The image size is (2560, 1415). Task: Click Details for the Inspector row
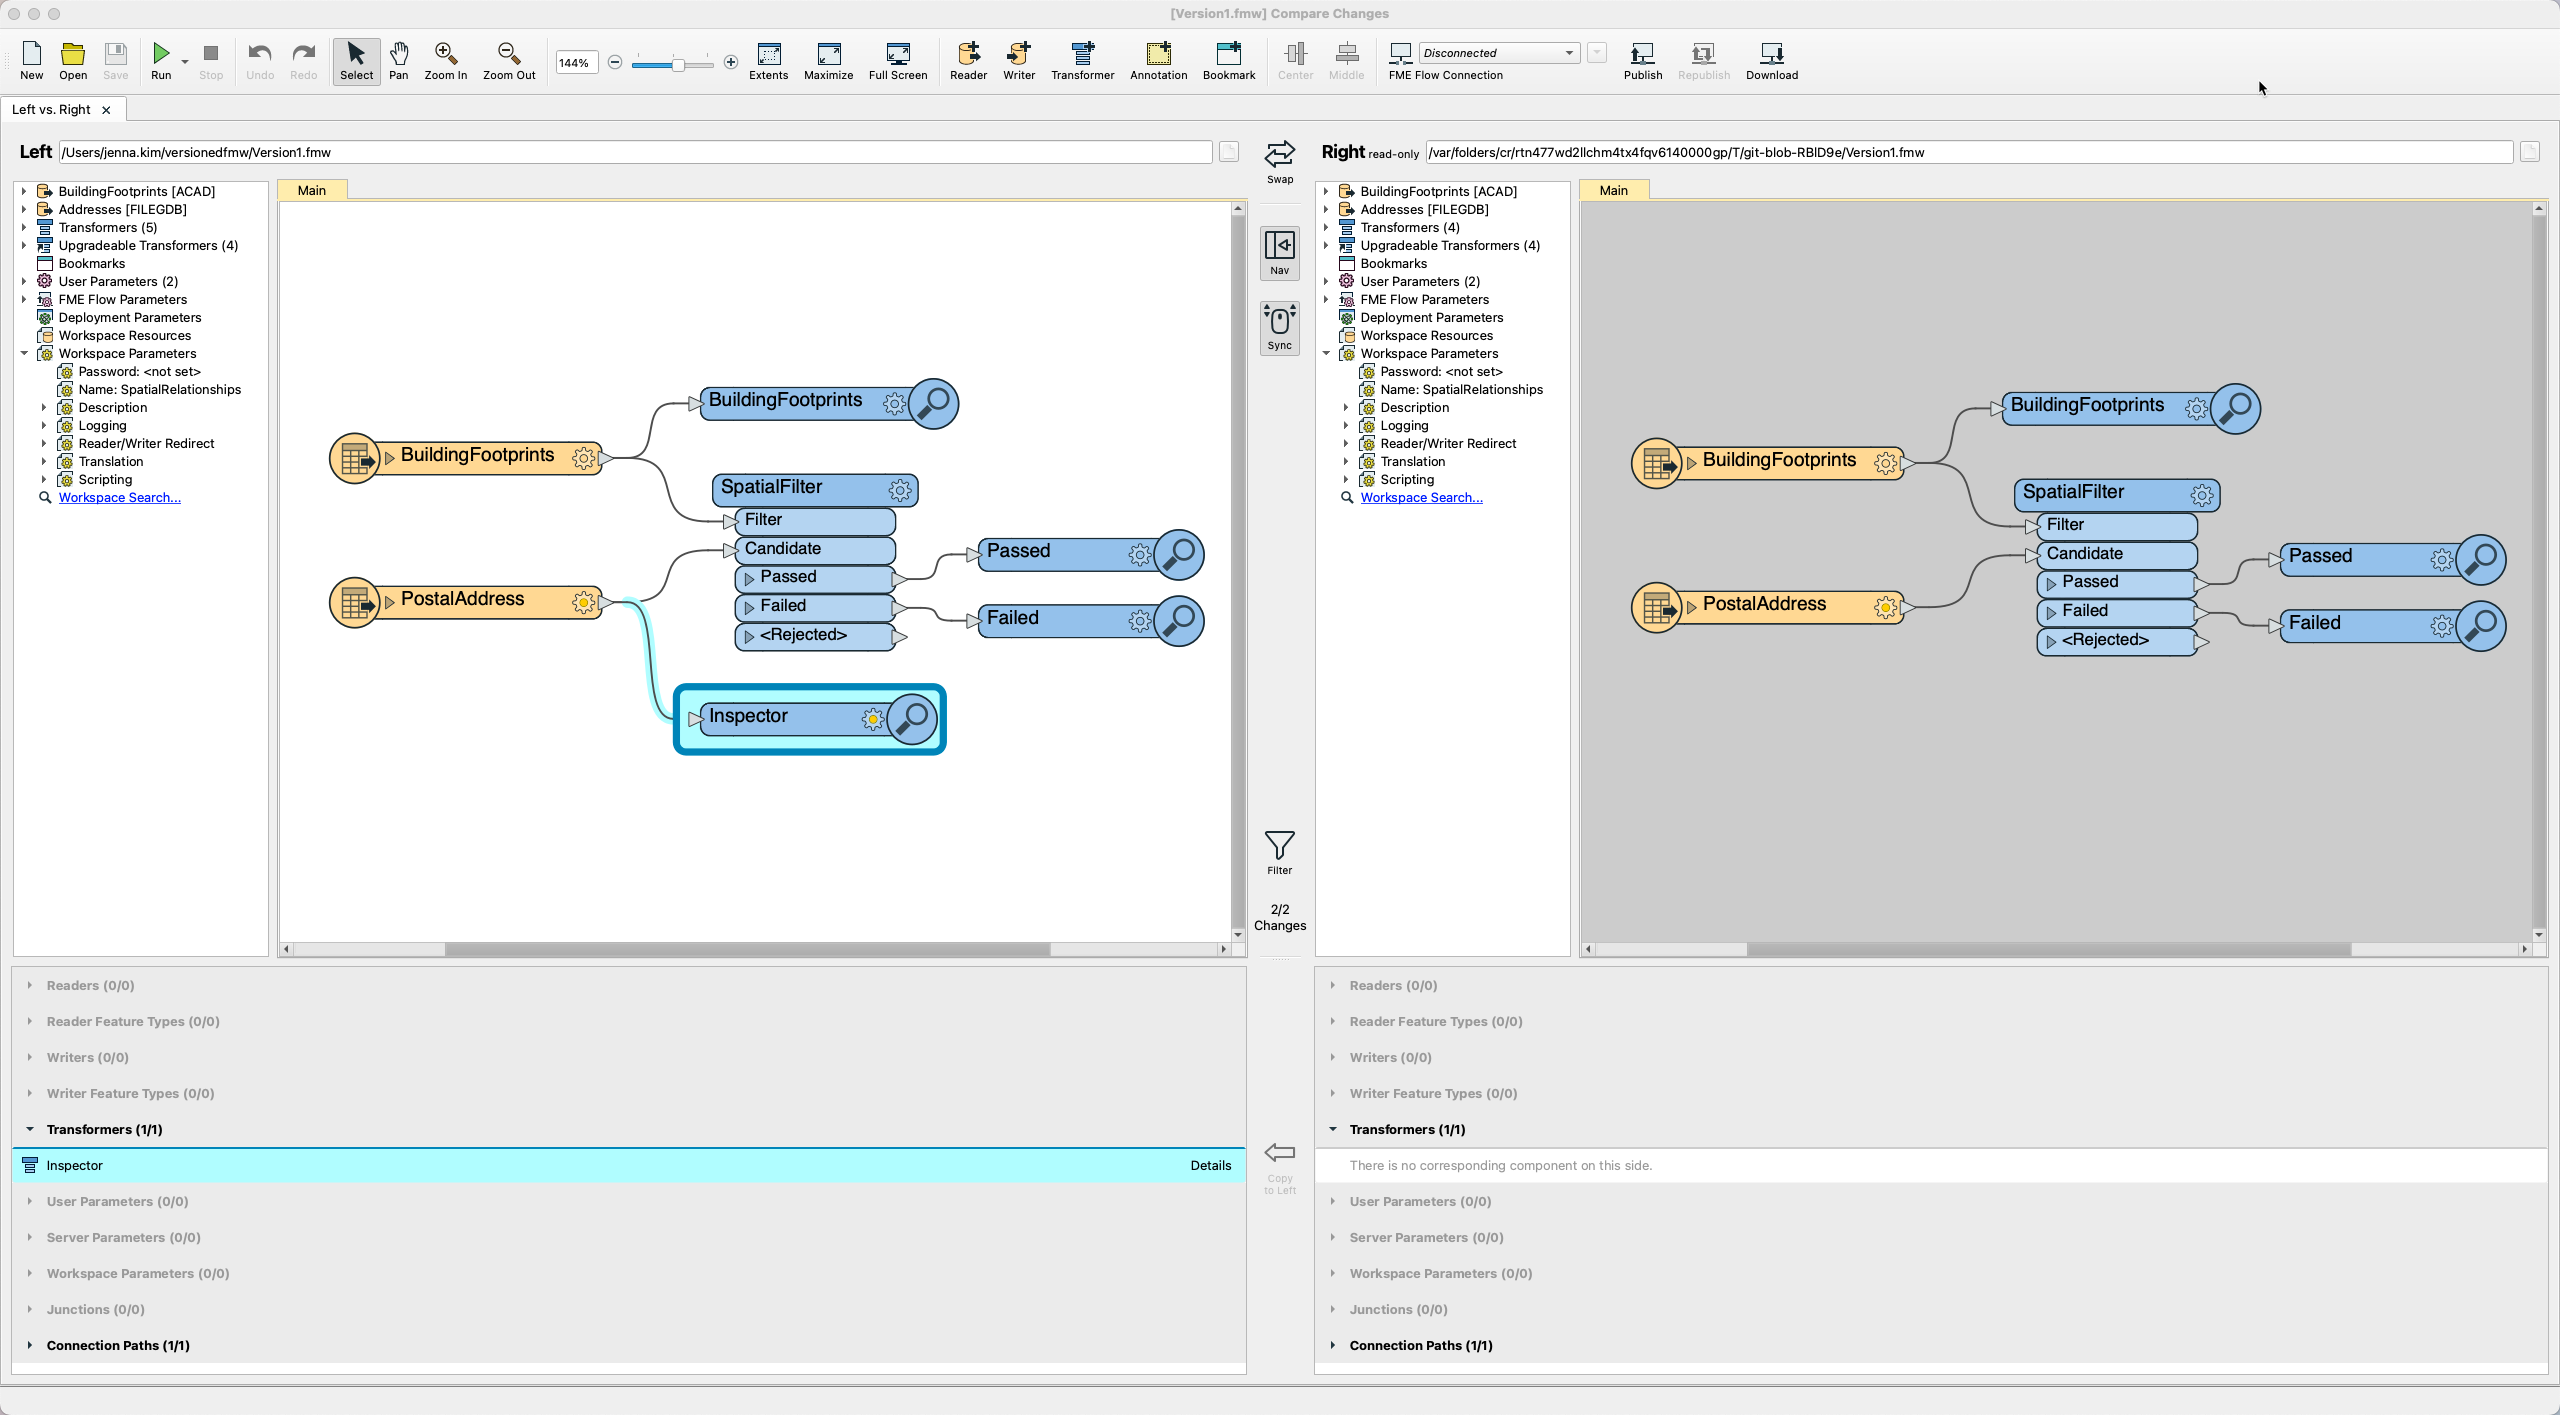click(x=1211, y=1165)
